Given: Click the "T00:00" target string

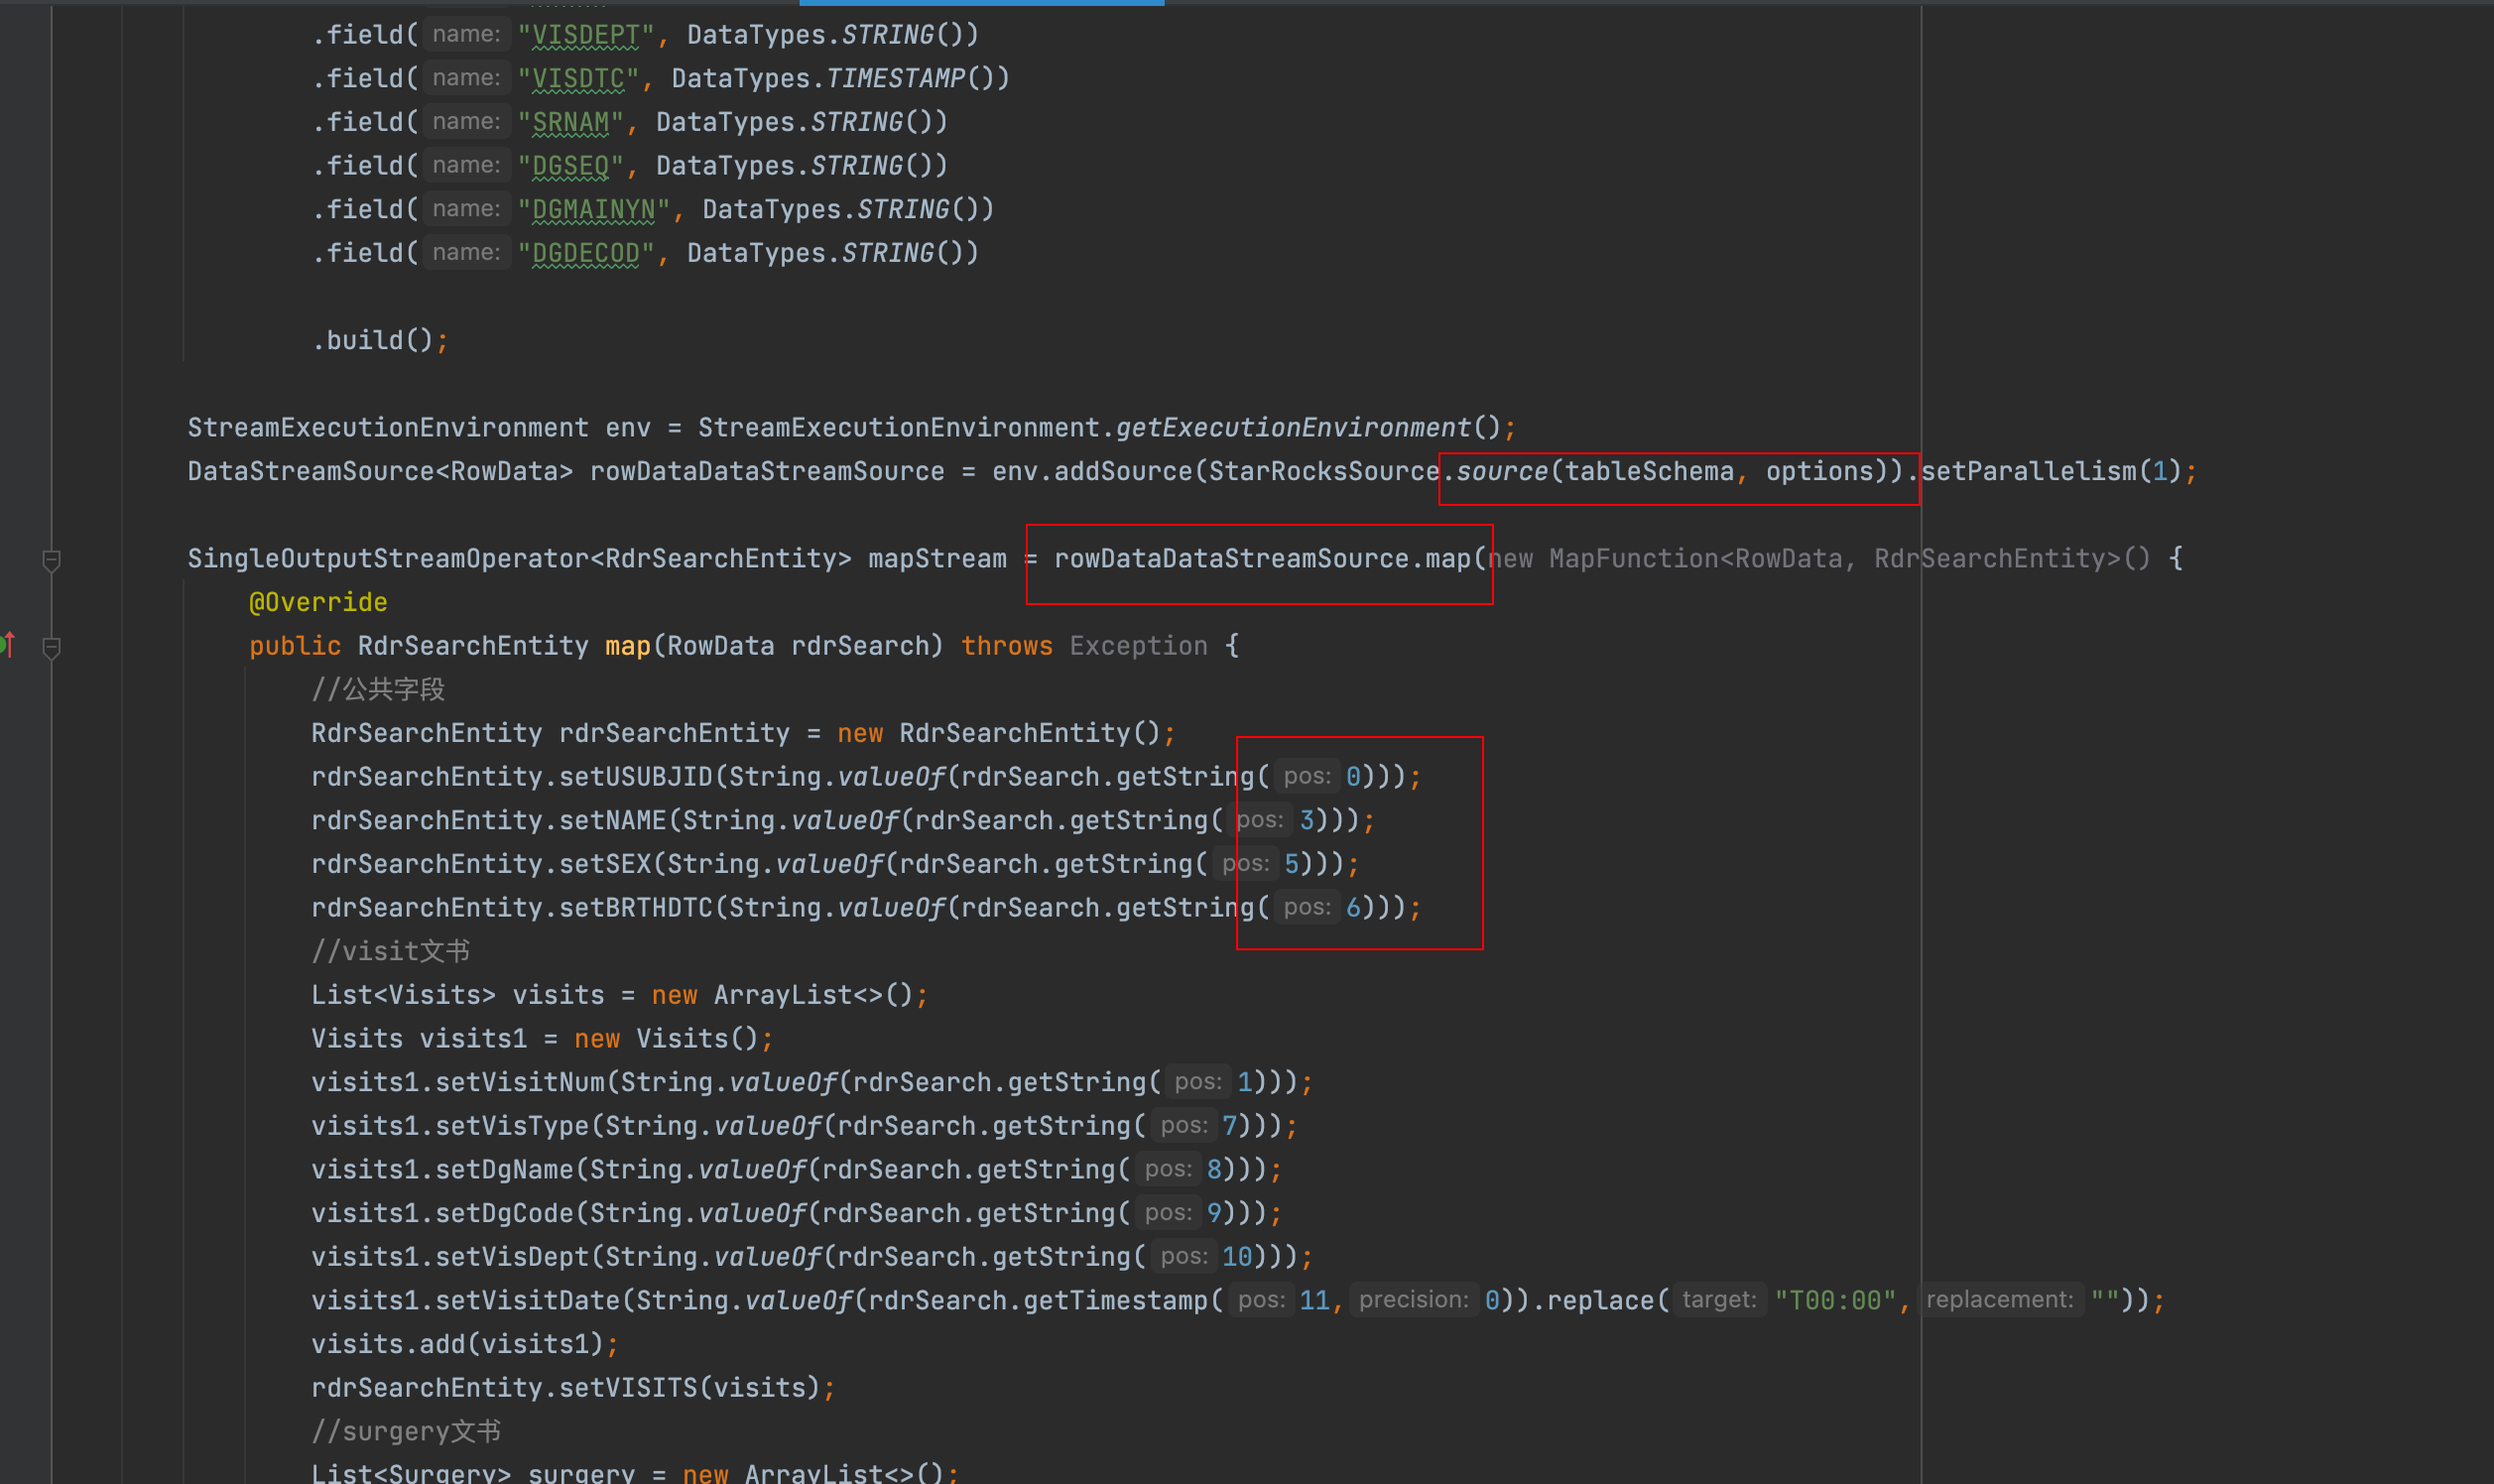Looking at the screenshot, I should coord(1835,1300).
